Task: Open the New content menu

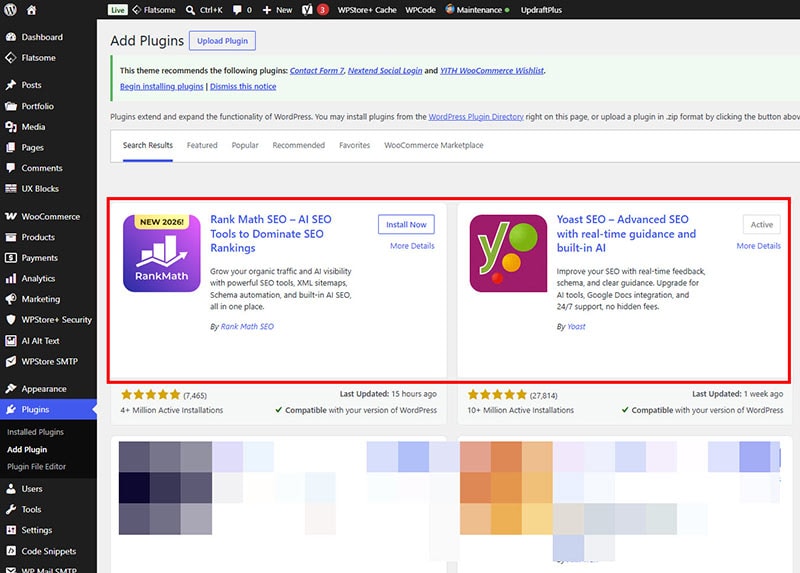Action: [277, 10]
